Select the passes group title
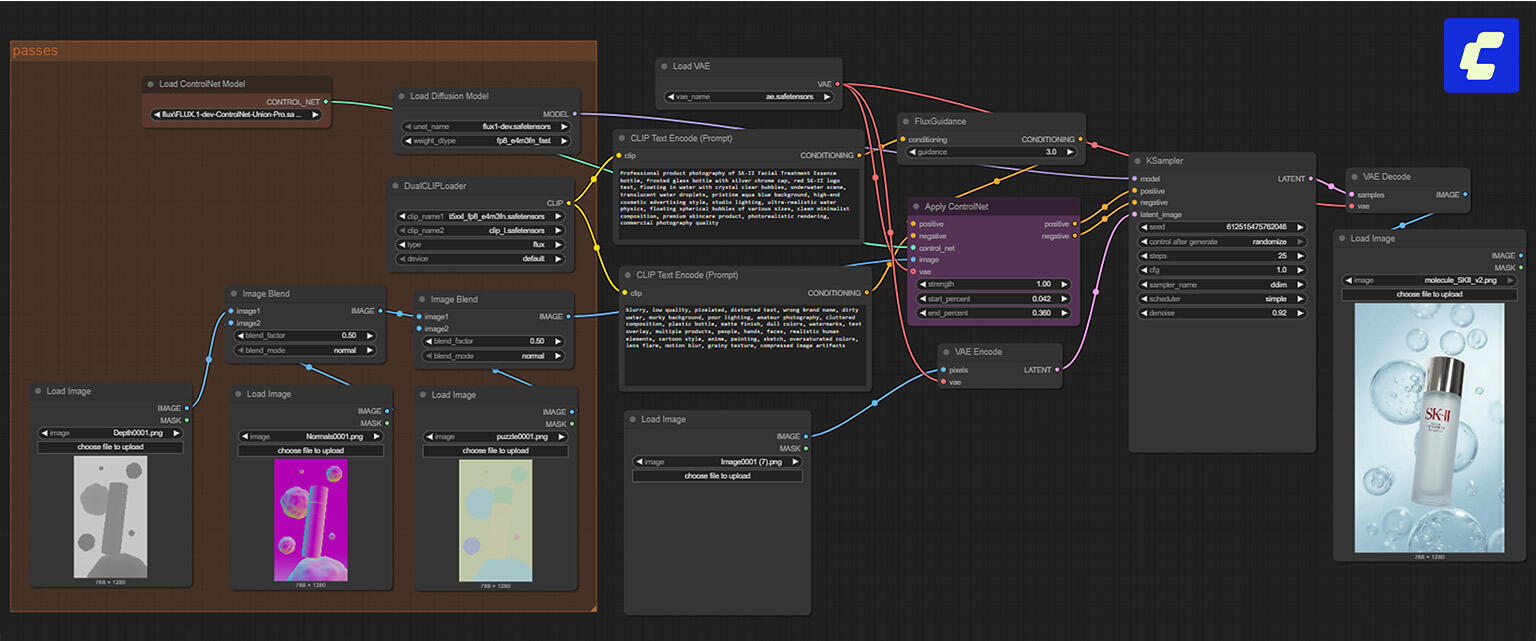1536x641 pixels. (x=35, y=50)
